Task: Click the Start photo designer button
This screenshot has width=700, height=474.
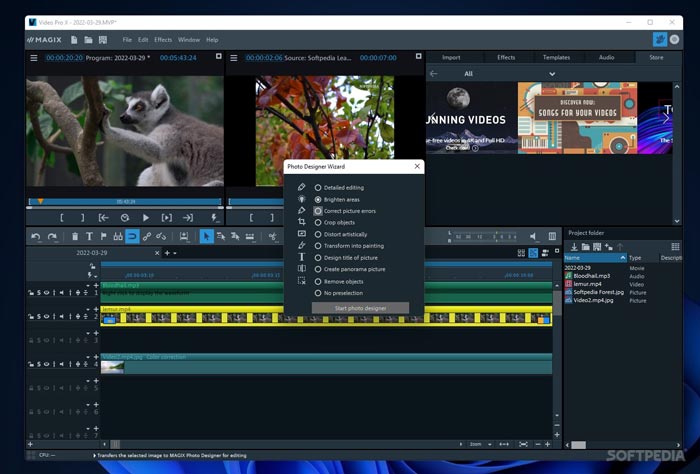Action: [360, 308]
